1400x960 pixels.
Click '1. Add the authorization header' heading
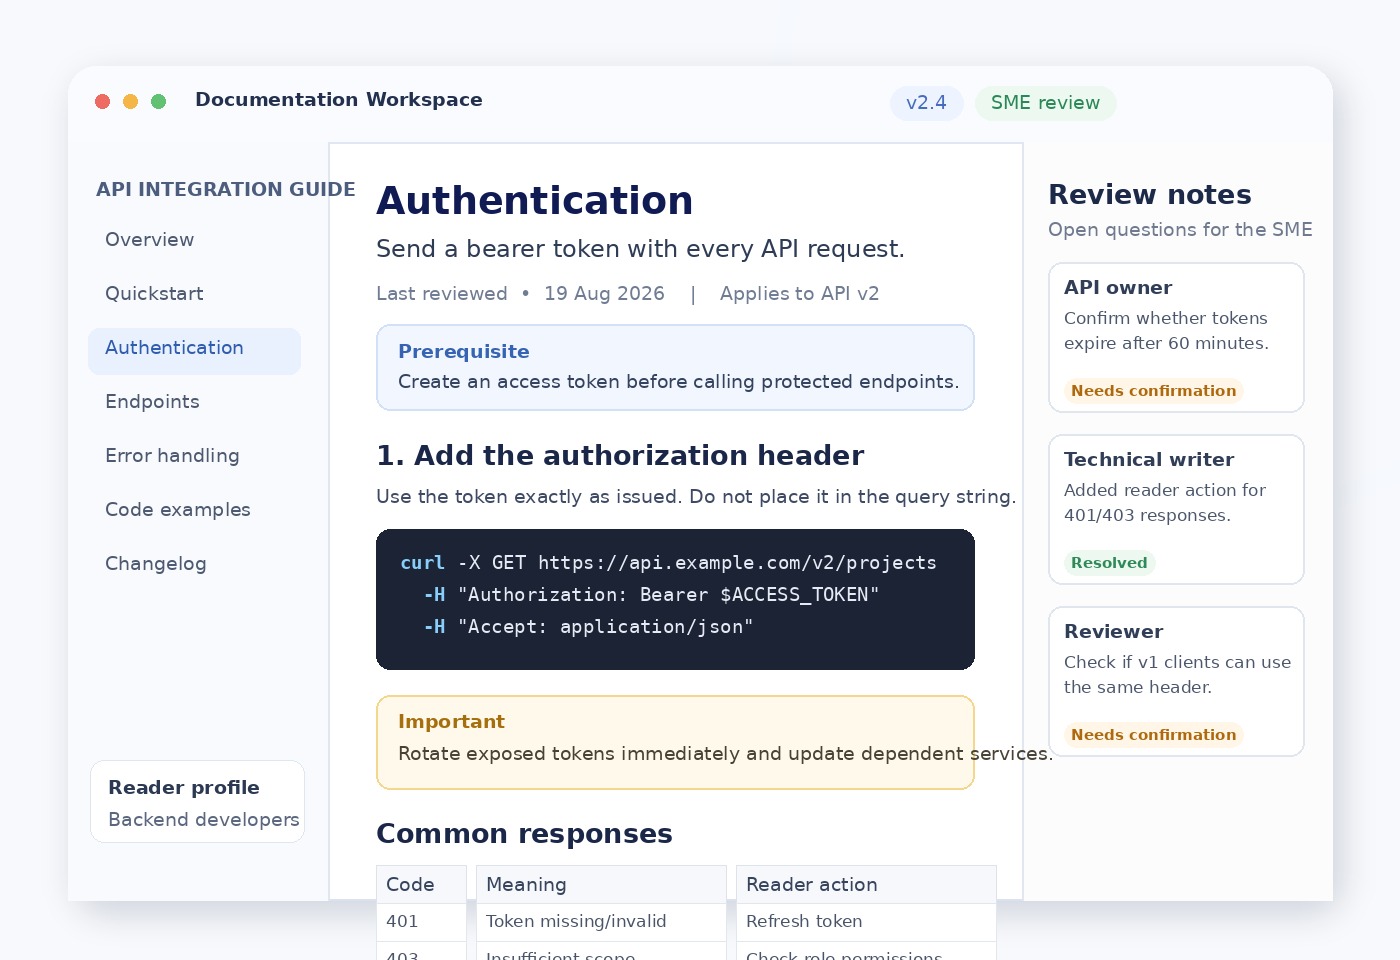[x=620, y=456]
